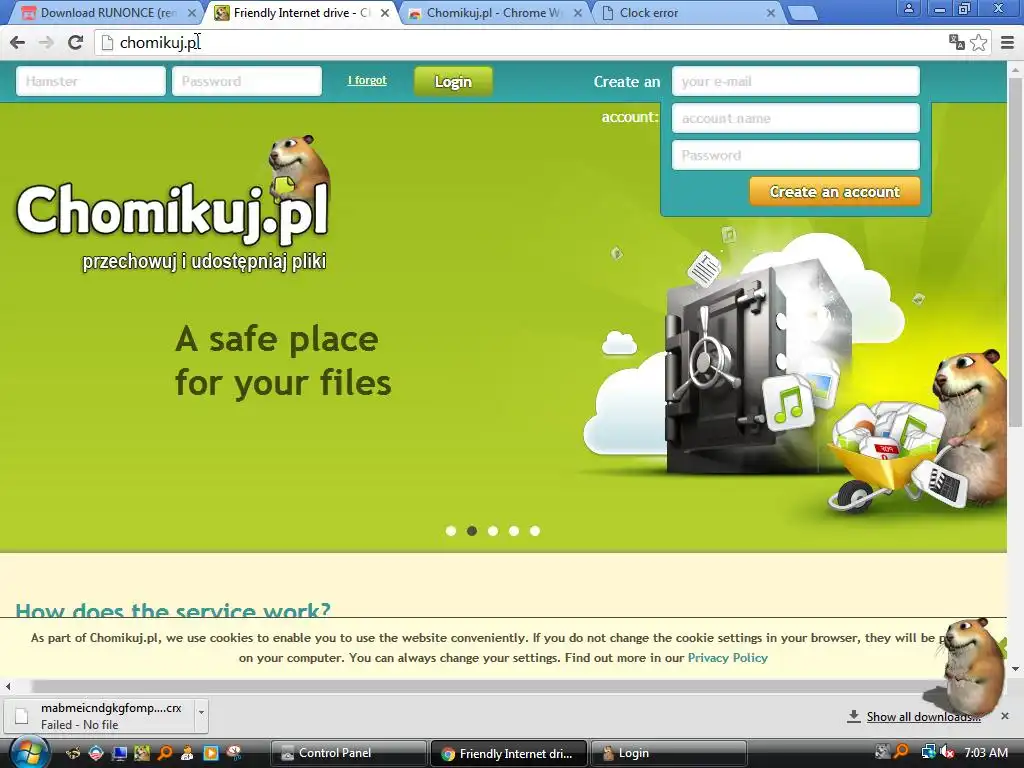Click the vertical page scrollbar thumb
Viewport: 1024px width, 768px height.
click(1016, 251)
